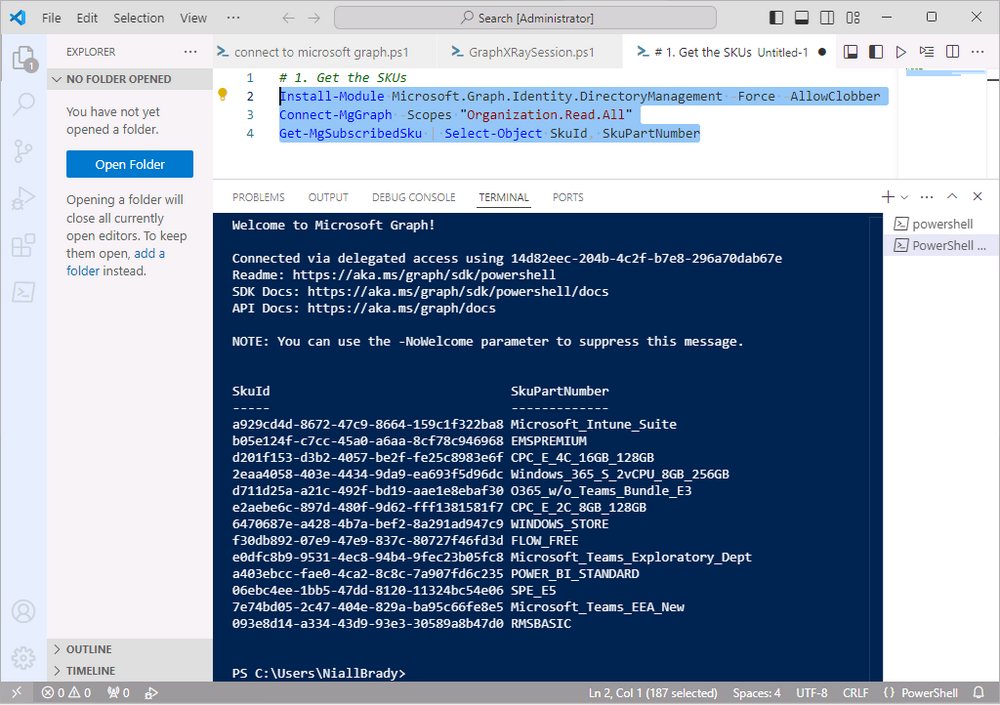
Task: Open the Edit menu
Action: tap(87, 18)
